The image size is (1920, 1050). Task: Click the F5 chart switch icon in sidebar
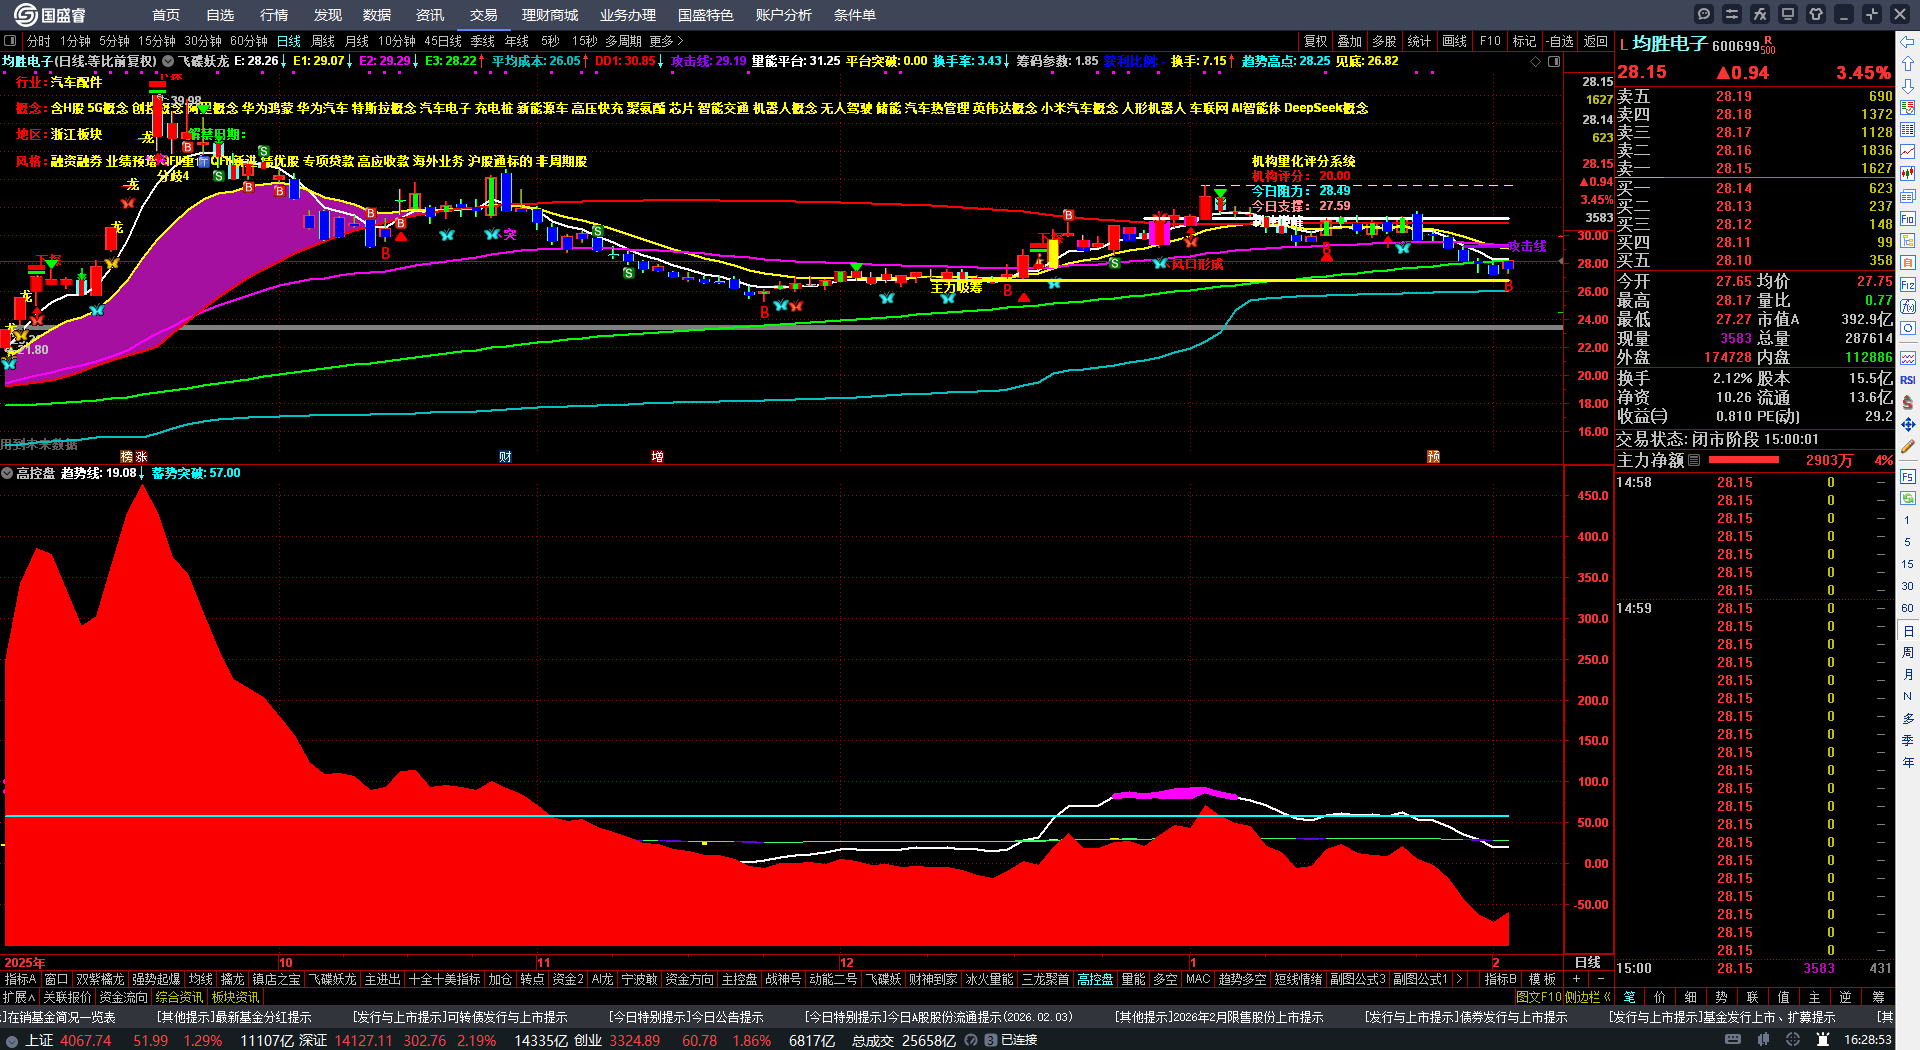coord(1908,477)
